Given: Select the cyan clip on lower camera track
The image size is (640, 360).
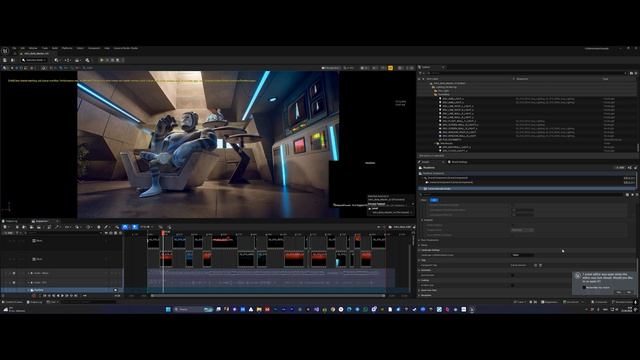Looking at the screenshot, I should (341, 260).
